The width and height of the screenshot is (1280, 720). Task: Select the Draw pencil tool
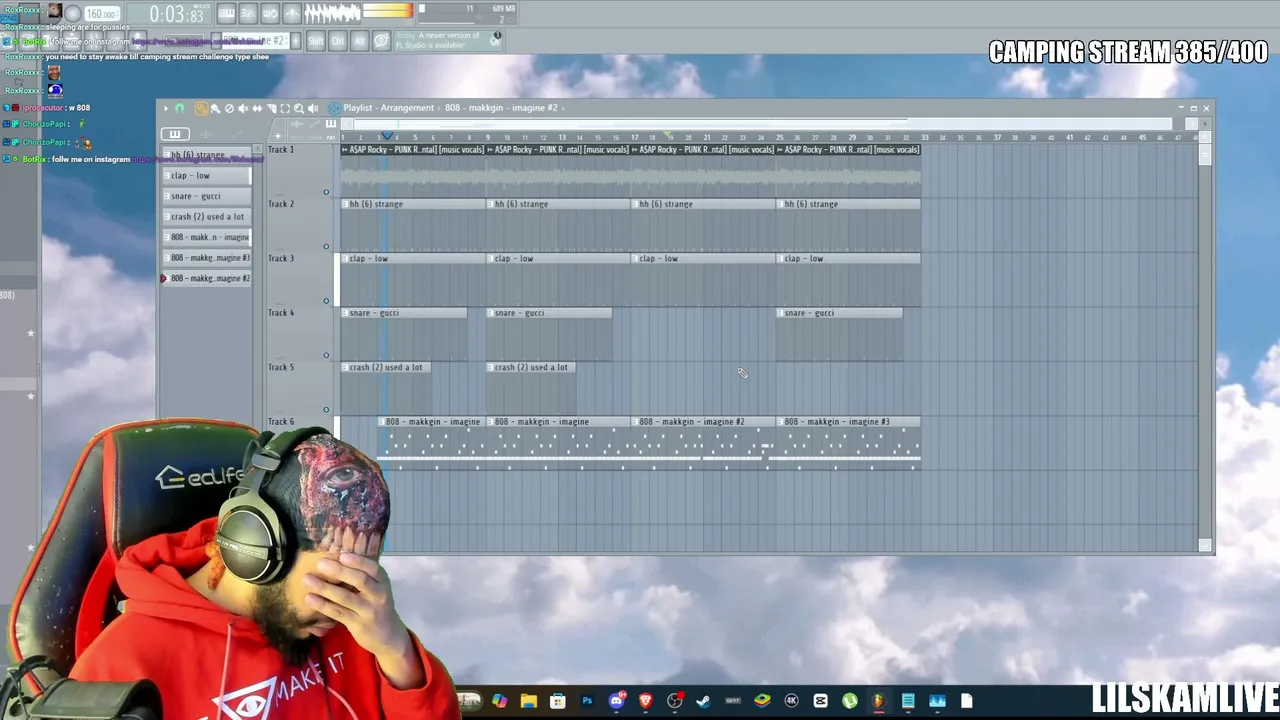201,108
